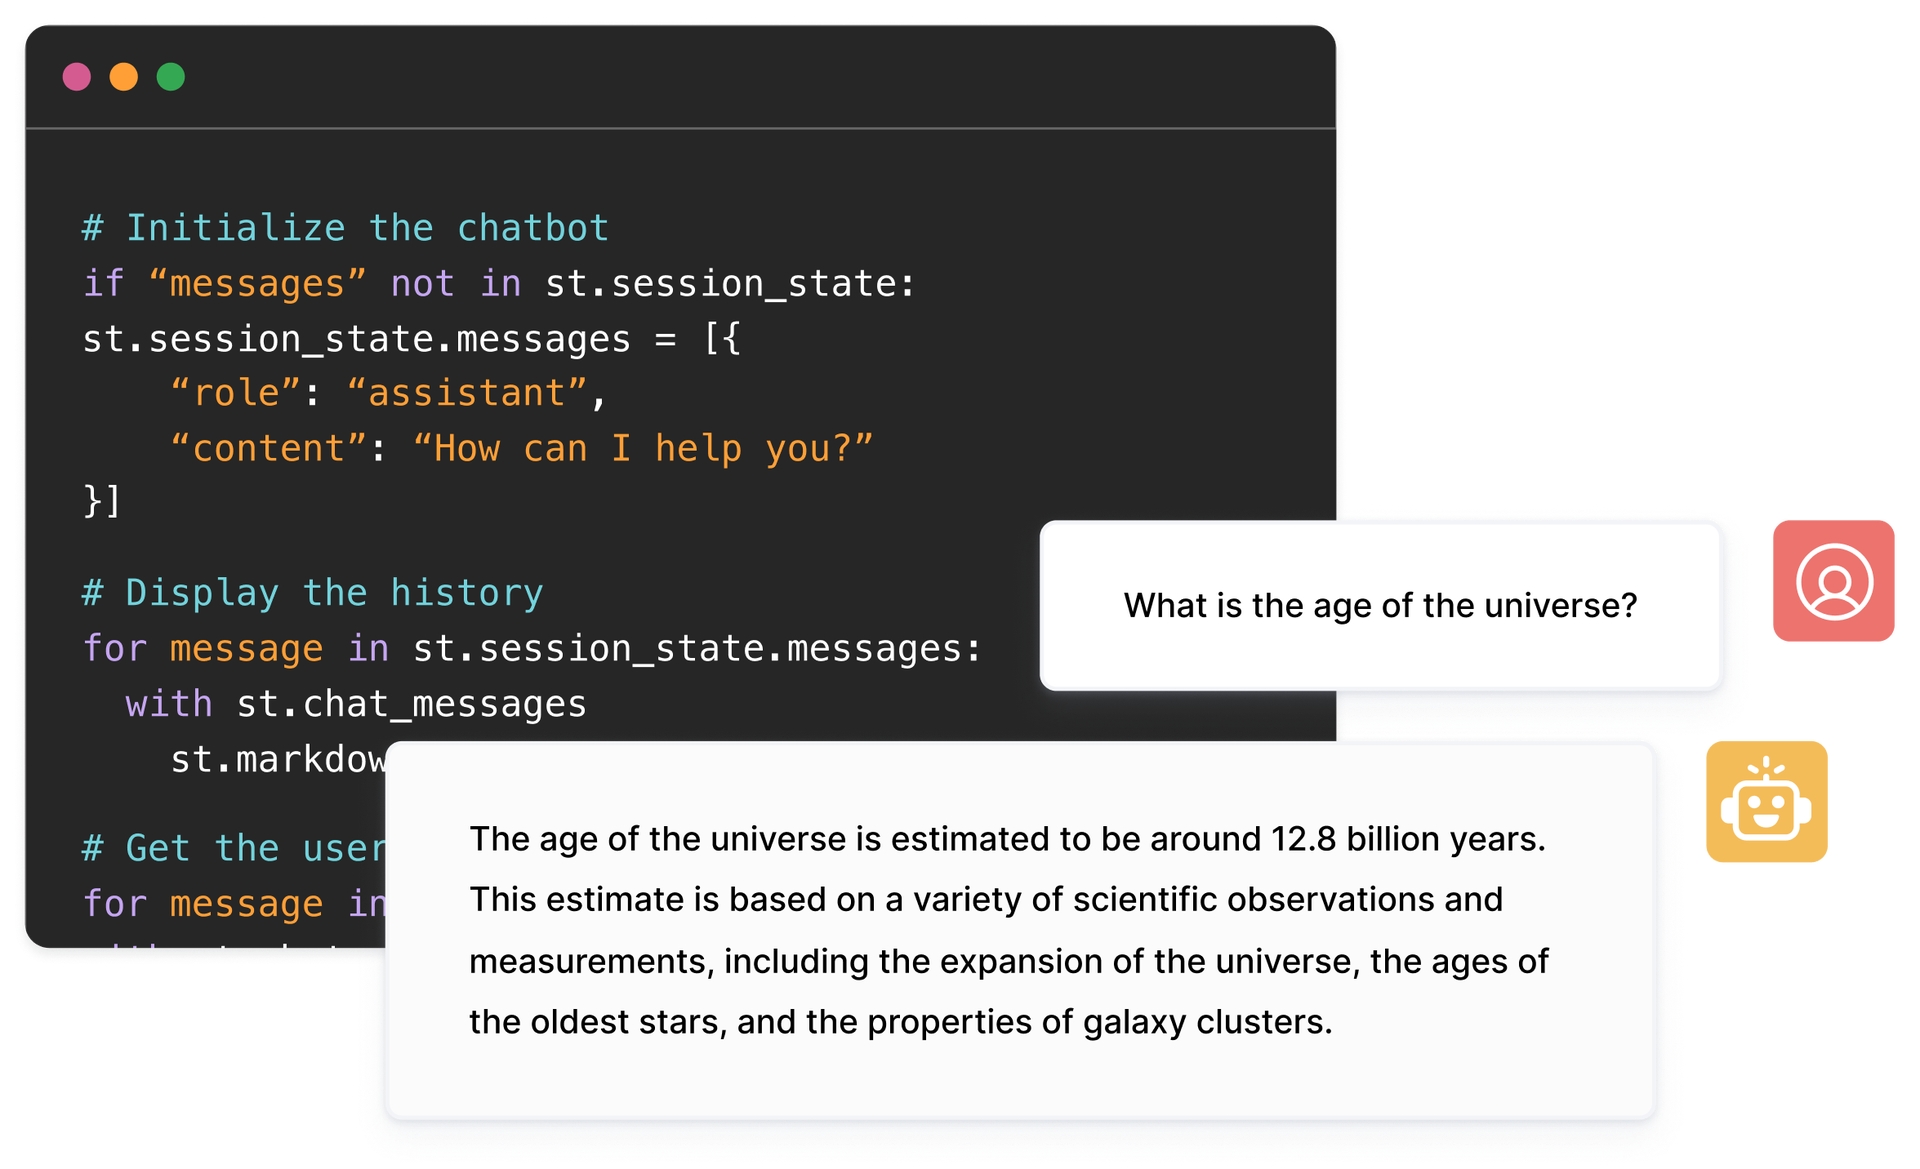
Task: Click the '"role": "assistant",' code line
Action: [x=388, y=393]
